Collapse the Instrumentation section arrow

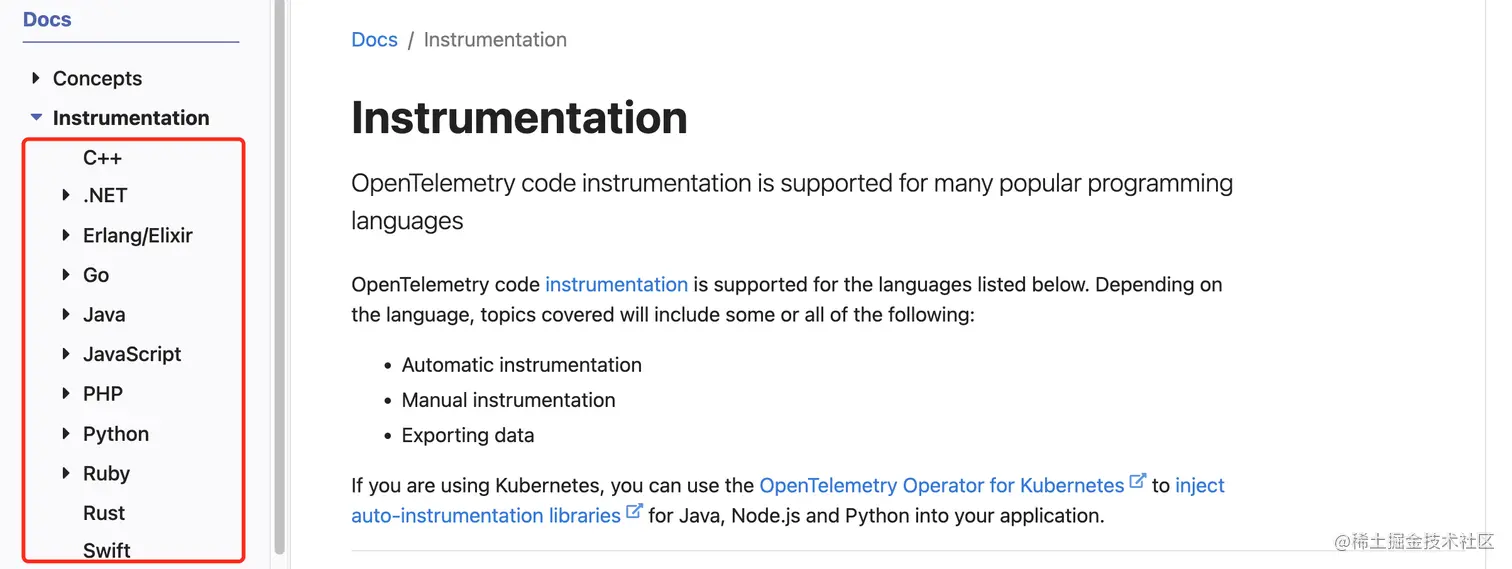coord(36,118)
